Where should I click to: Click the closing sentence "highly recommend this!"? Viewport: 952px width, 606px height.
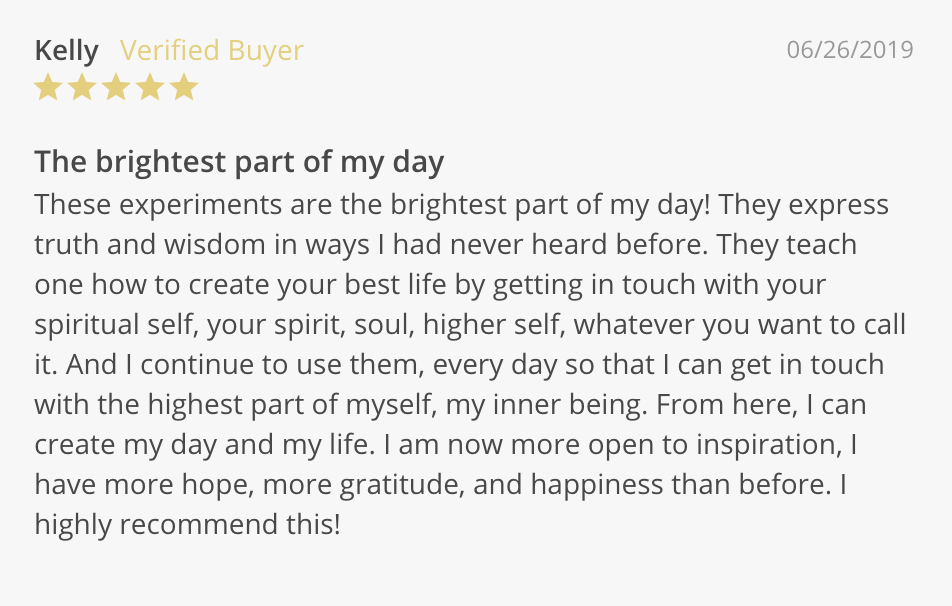click(187, 525)
